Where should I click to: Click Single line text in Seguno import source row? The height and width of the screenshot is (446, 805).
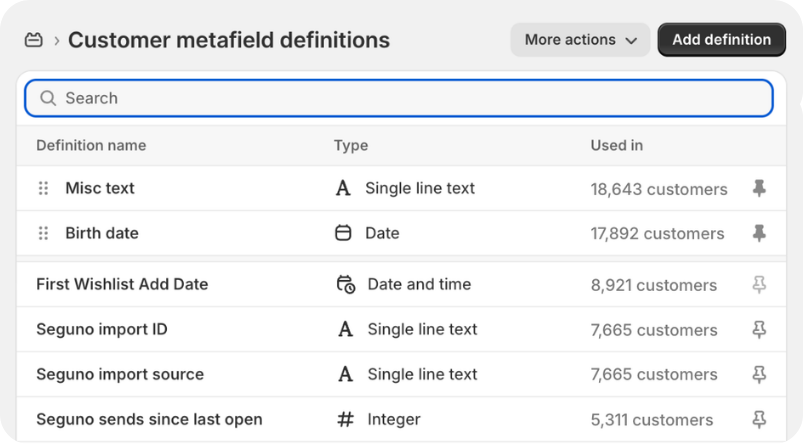422,375
